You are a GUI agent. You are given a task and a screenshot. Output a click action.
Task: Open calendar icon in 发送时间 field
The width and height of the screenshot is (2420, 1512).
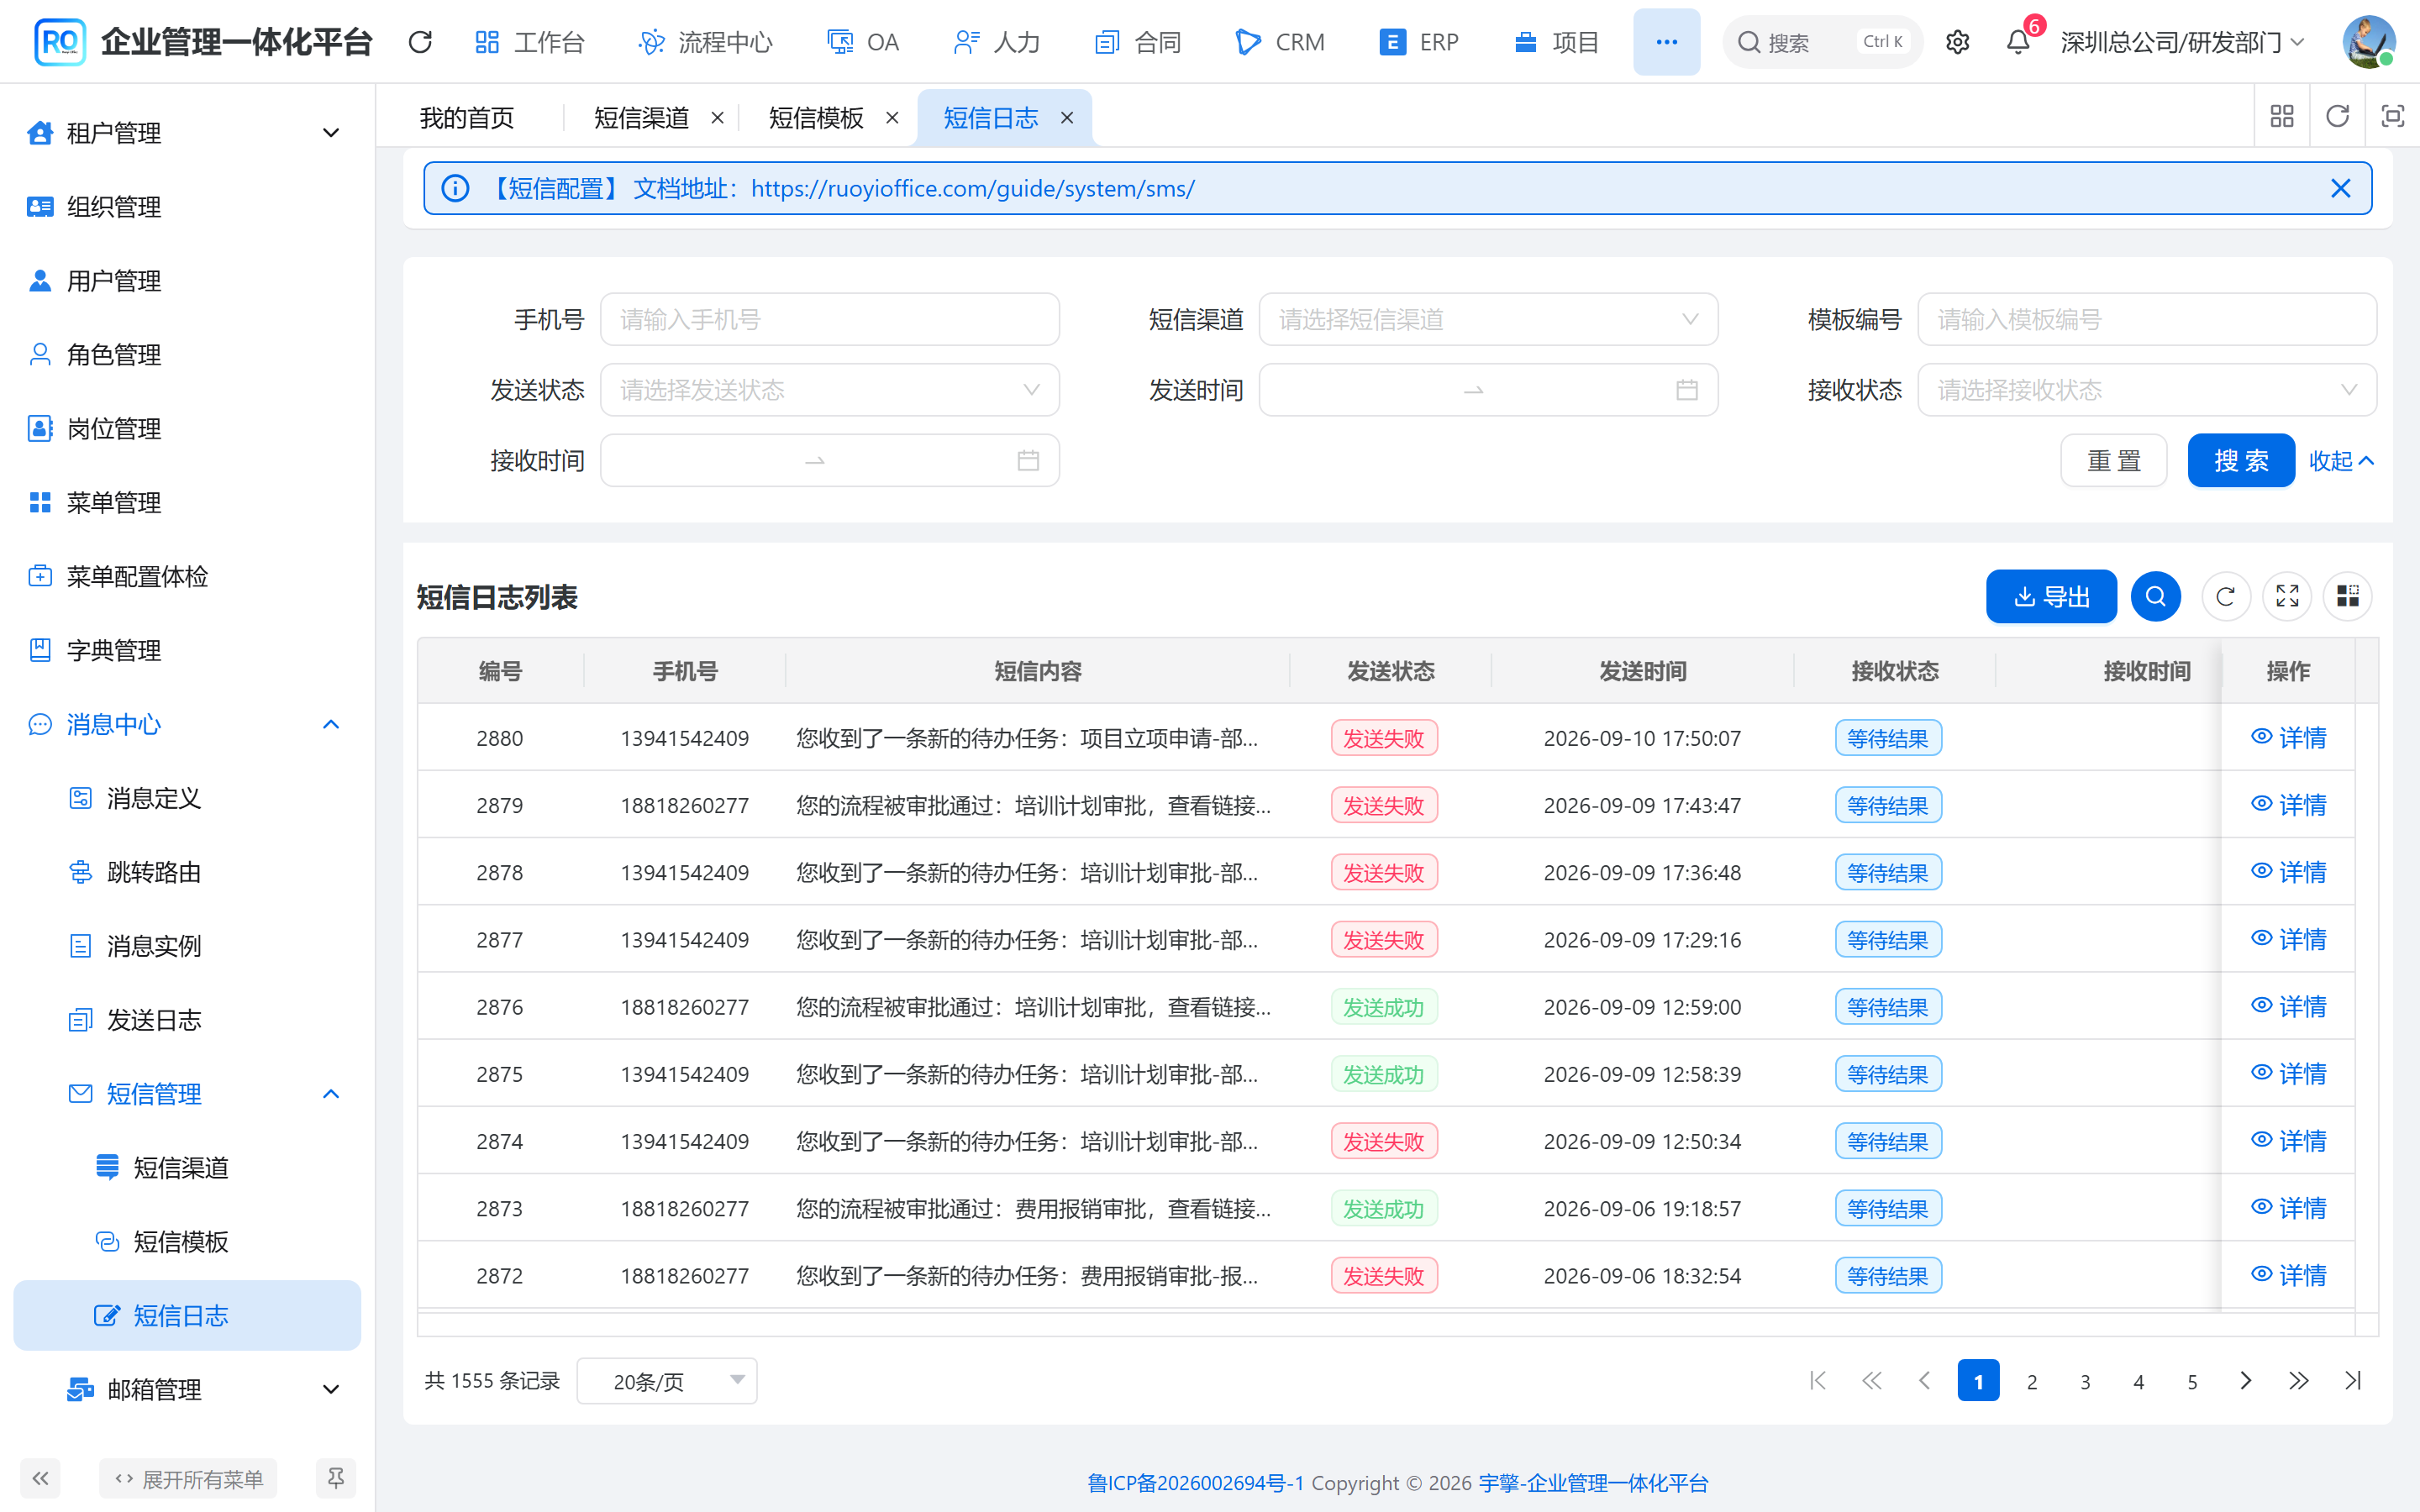1687,390
